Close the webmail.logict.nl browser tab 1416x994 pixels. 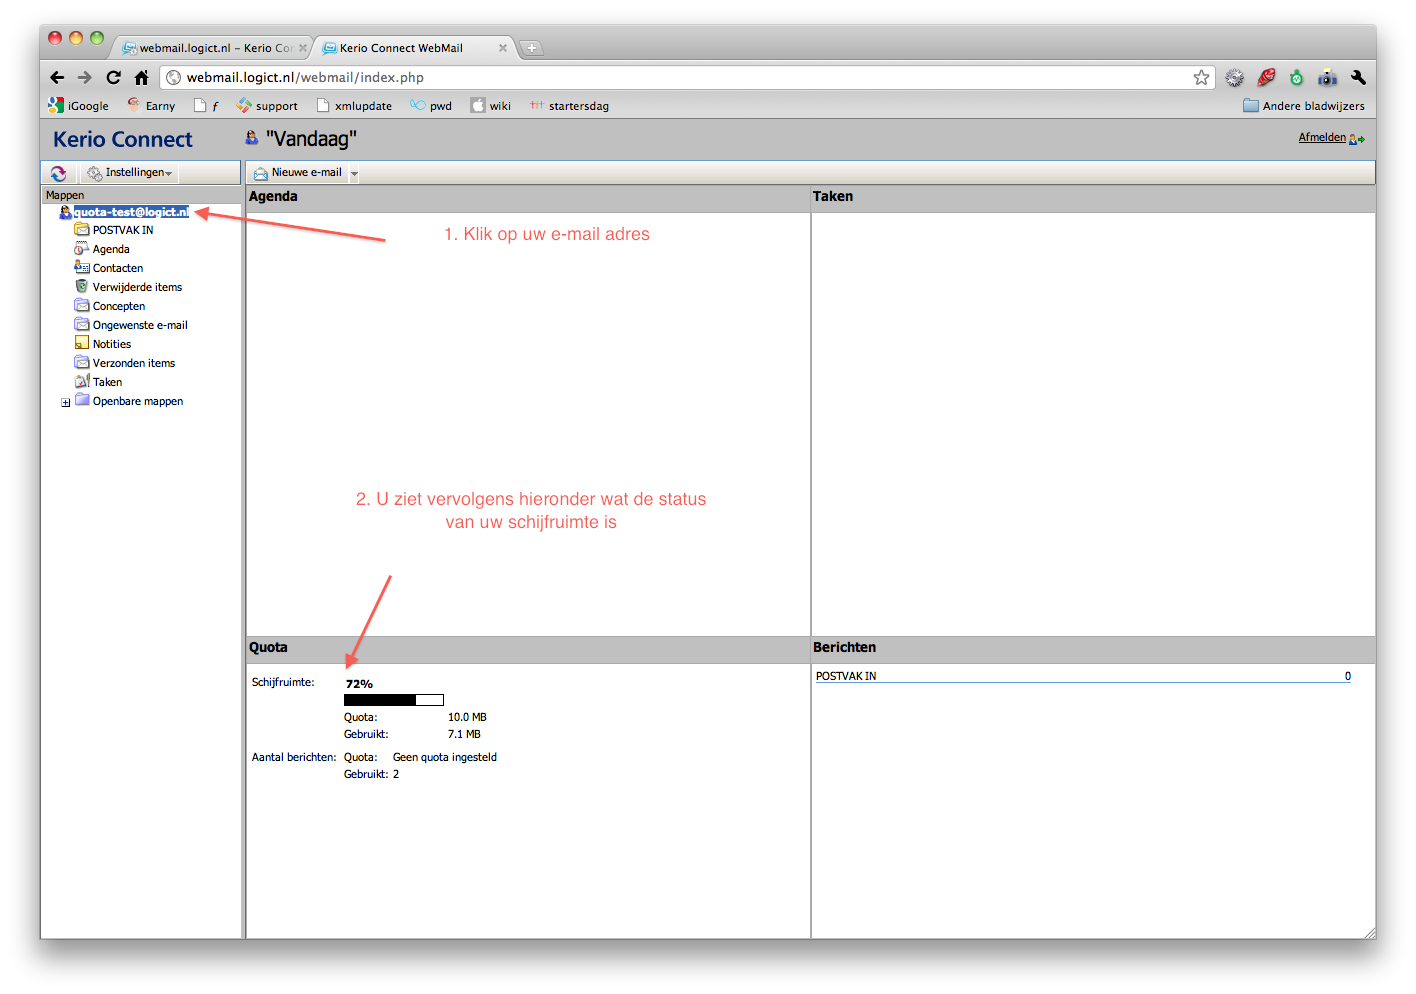pyautogui.click(x=303, y=48)
